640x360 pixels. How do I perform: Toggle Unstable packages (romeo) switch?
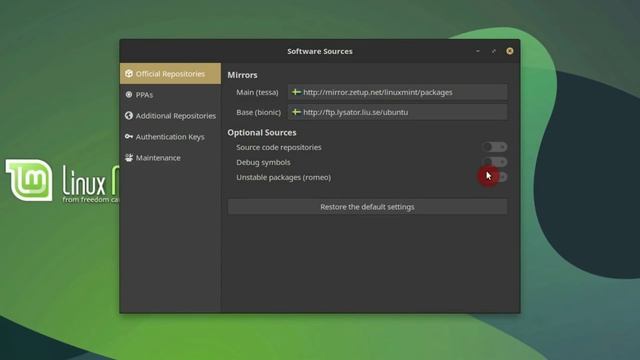tap(495, 177)
